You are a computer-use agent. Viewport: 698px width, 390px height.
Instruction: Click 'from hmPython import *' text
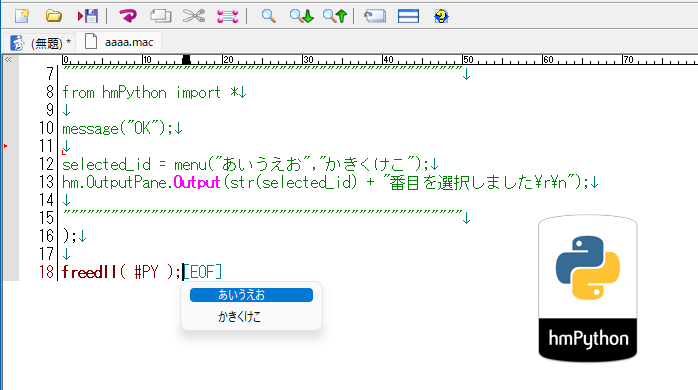point(151,93)
